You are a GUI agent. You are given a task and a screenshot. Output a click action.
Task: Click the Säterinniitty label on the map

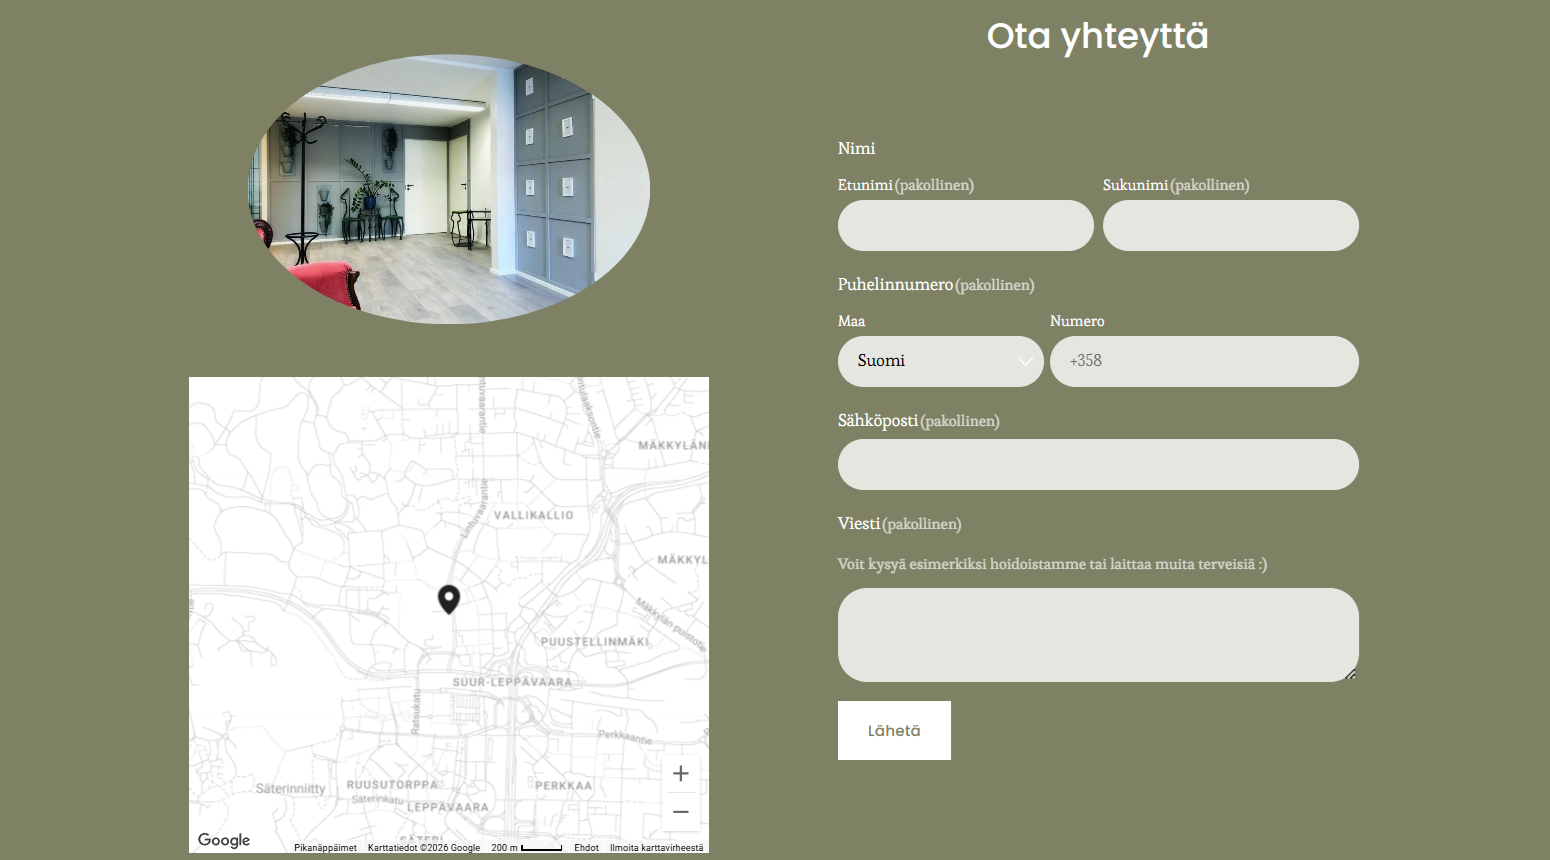[x=290, y=788]
